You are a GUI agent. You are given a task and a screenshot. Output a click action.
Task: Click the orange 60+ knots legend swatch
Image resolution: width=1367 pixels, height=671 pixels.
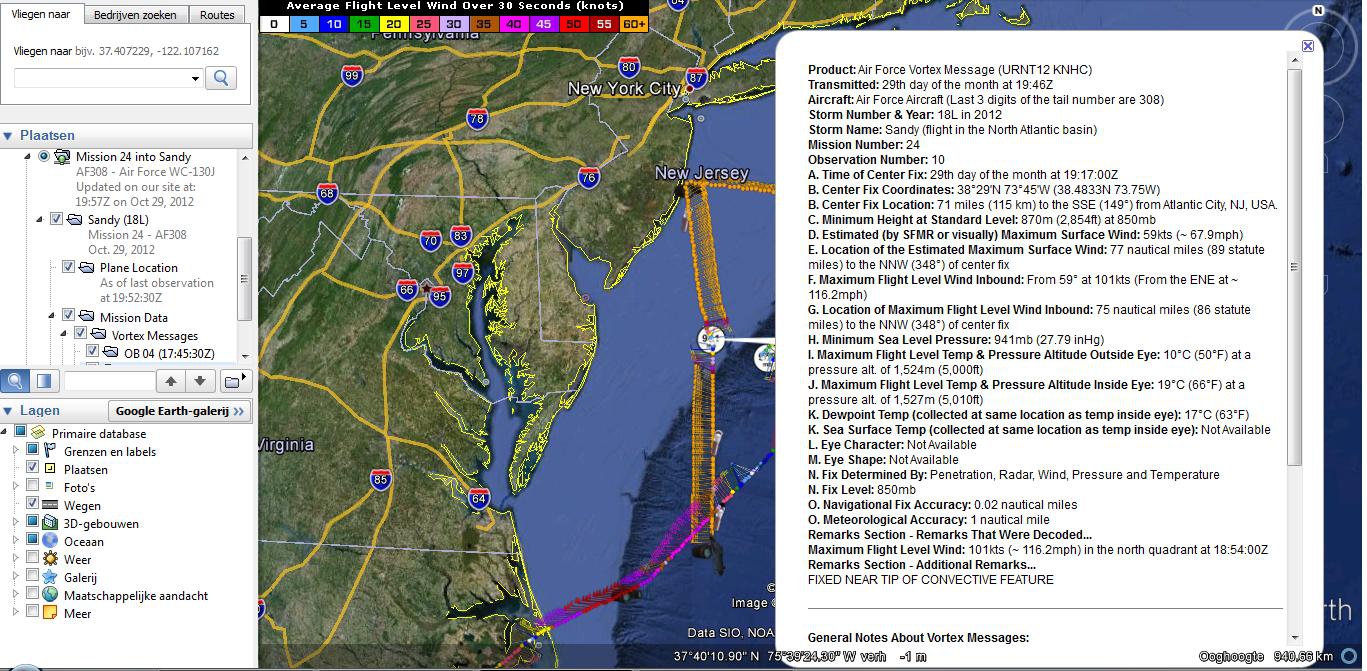coord(634,23)
